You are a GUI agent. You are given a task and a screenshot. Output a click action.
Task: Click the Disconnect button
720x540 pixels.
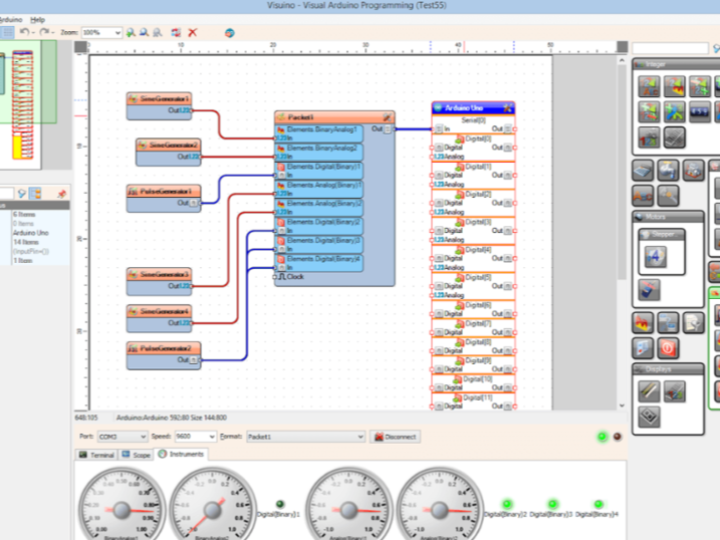(x=395, y=437)
